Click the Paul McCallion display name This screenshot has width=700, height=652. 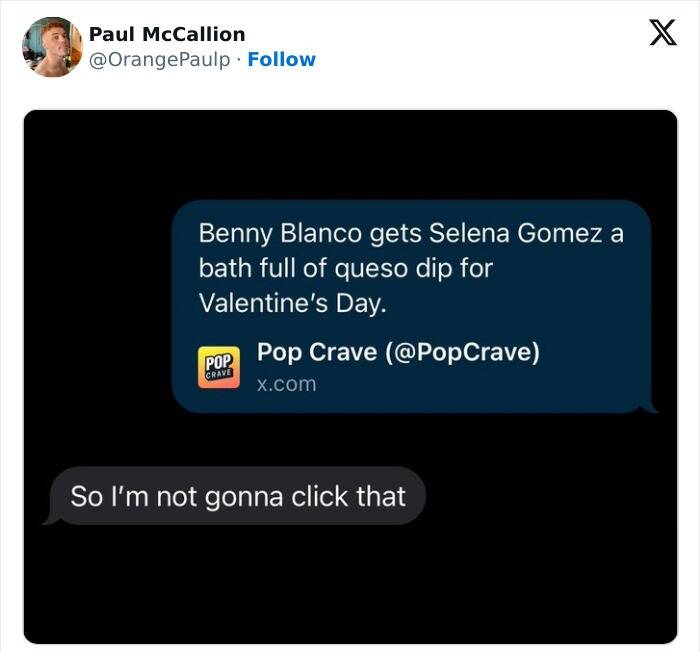167,34
